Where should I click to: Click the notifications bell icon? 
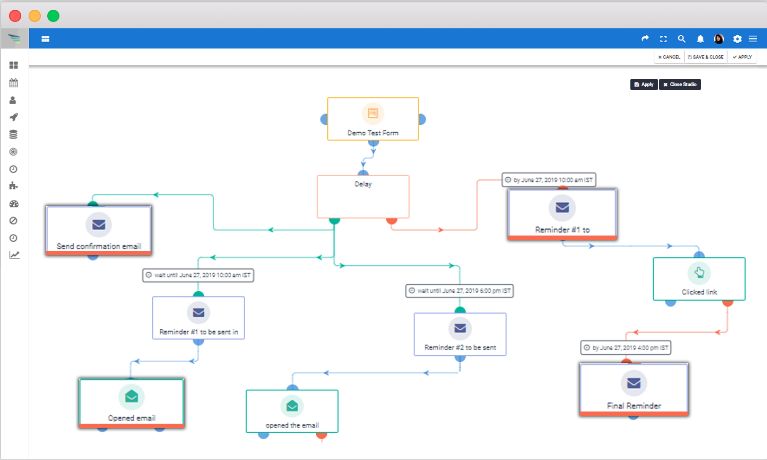click(699, 39)
